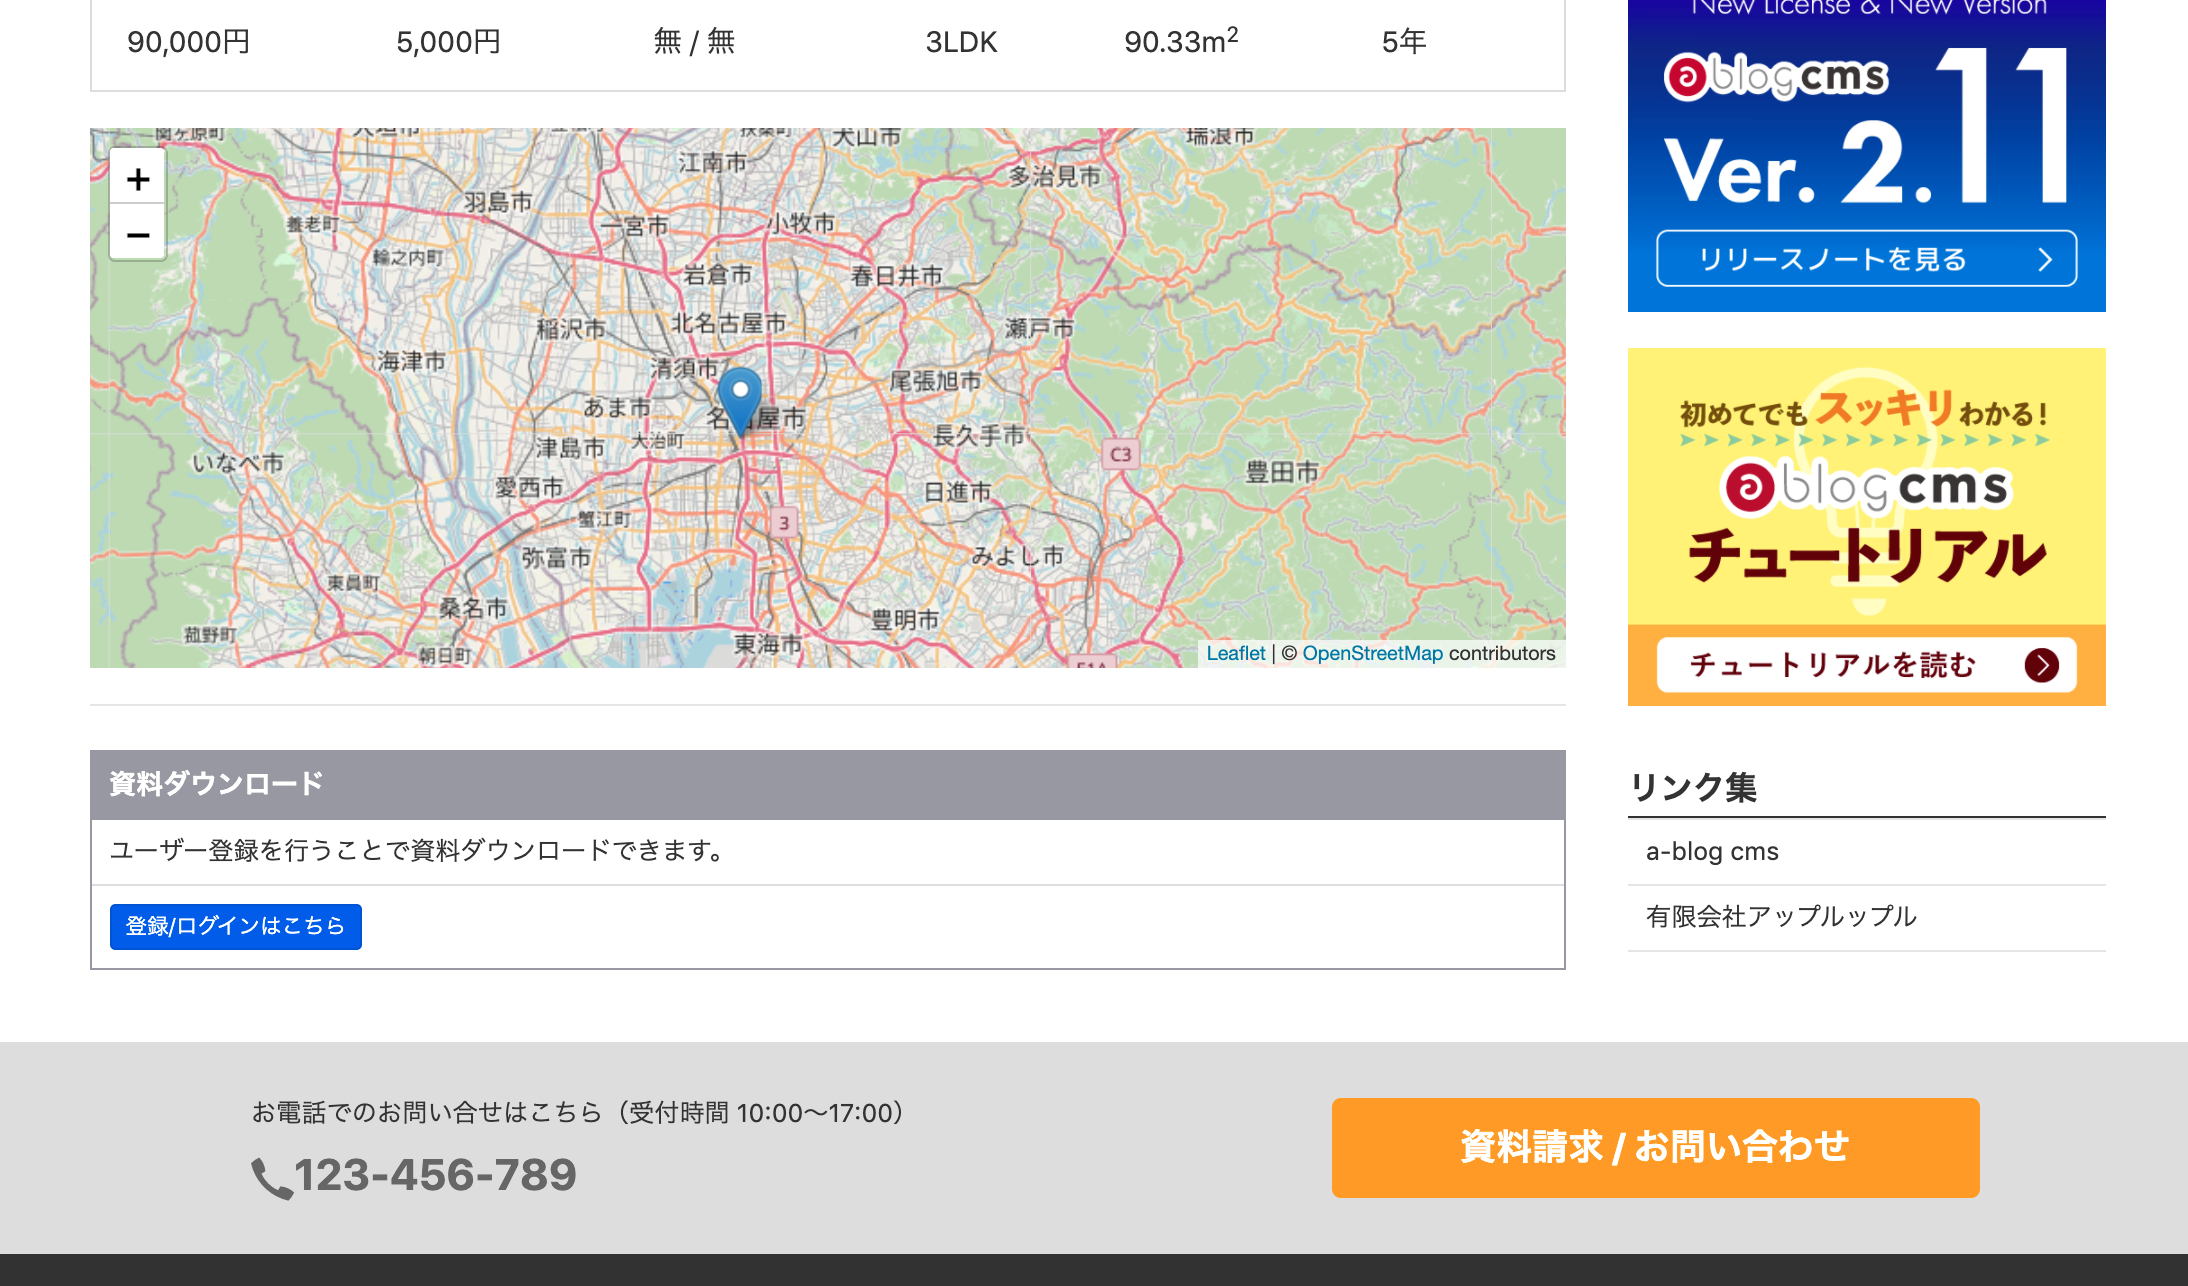
Task: Open the Leaflet attribution link
Action: click(x=1235, y=653)
